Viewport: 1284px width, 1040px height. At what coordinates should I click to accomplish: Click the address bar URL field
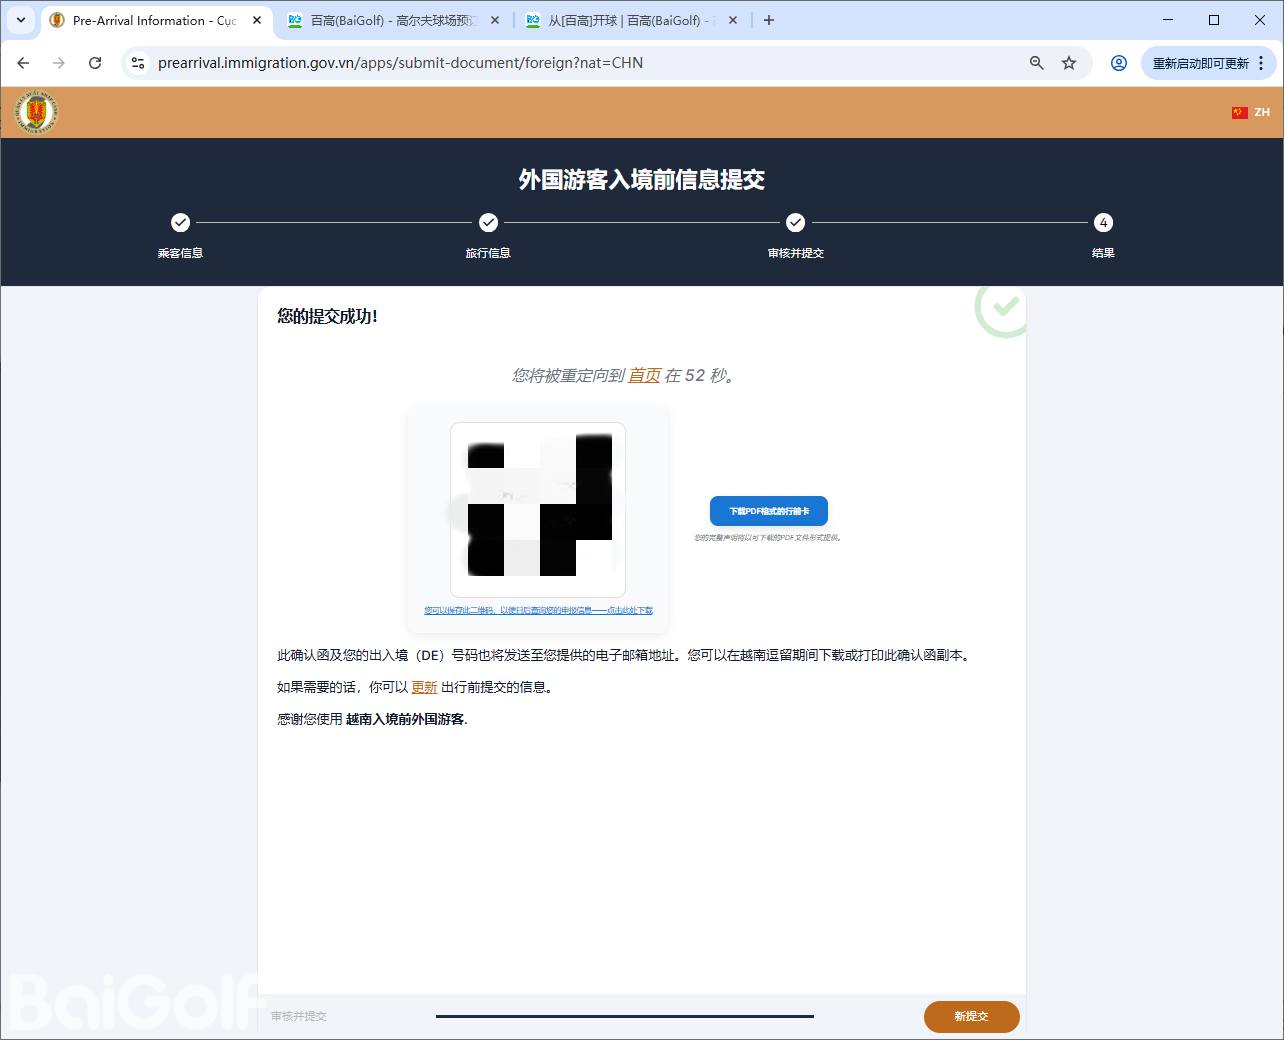pos(580,63)
